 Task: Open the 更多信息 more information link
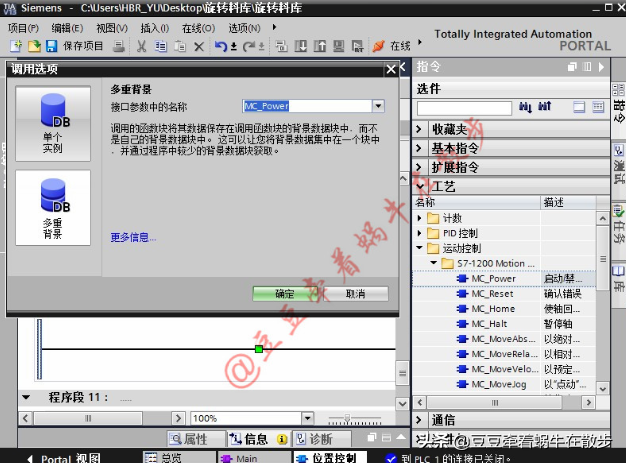(133, 237)
